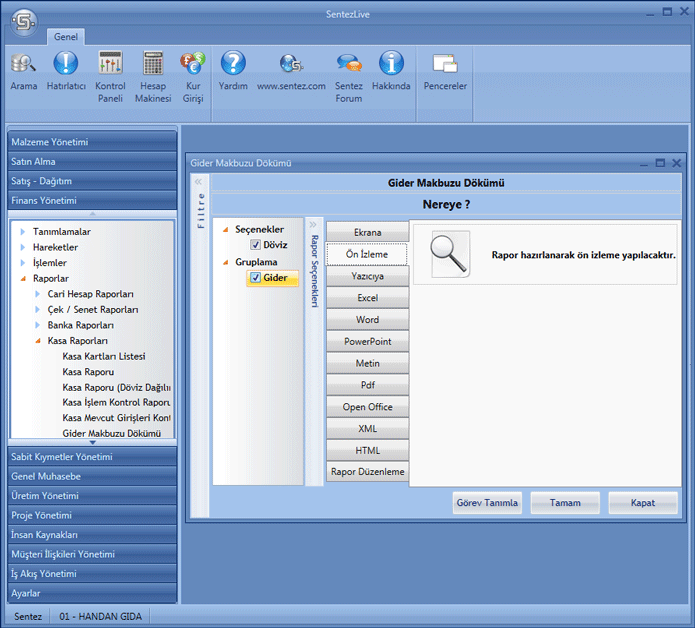The width and height of the screenshot is (695, 628).
Task: Open Kontrol Paneli from the ribbon
Action: click(x=110, y=77)
